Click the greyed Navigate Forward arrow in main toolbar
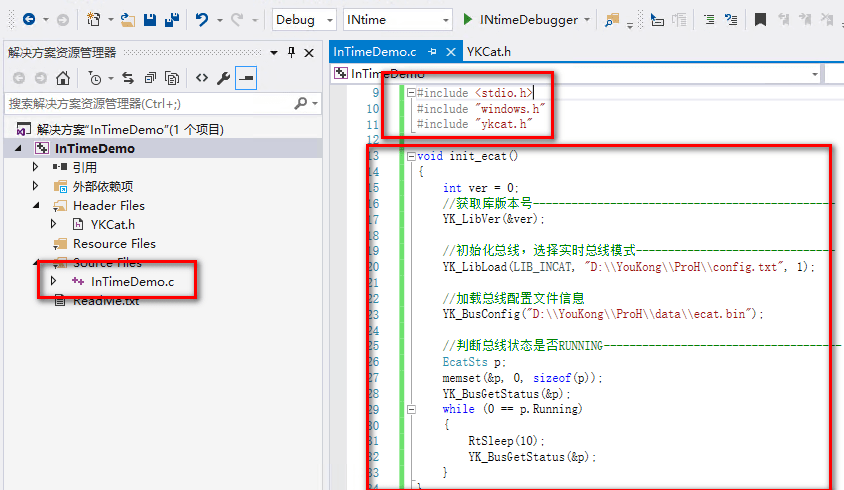This screenshot has width=844, height=490. (x=63, y=20)
